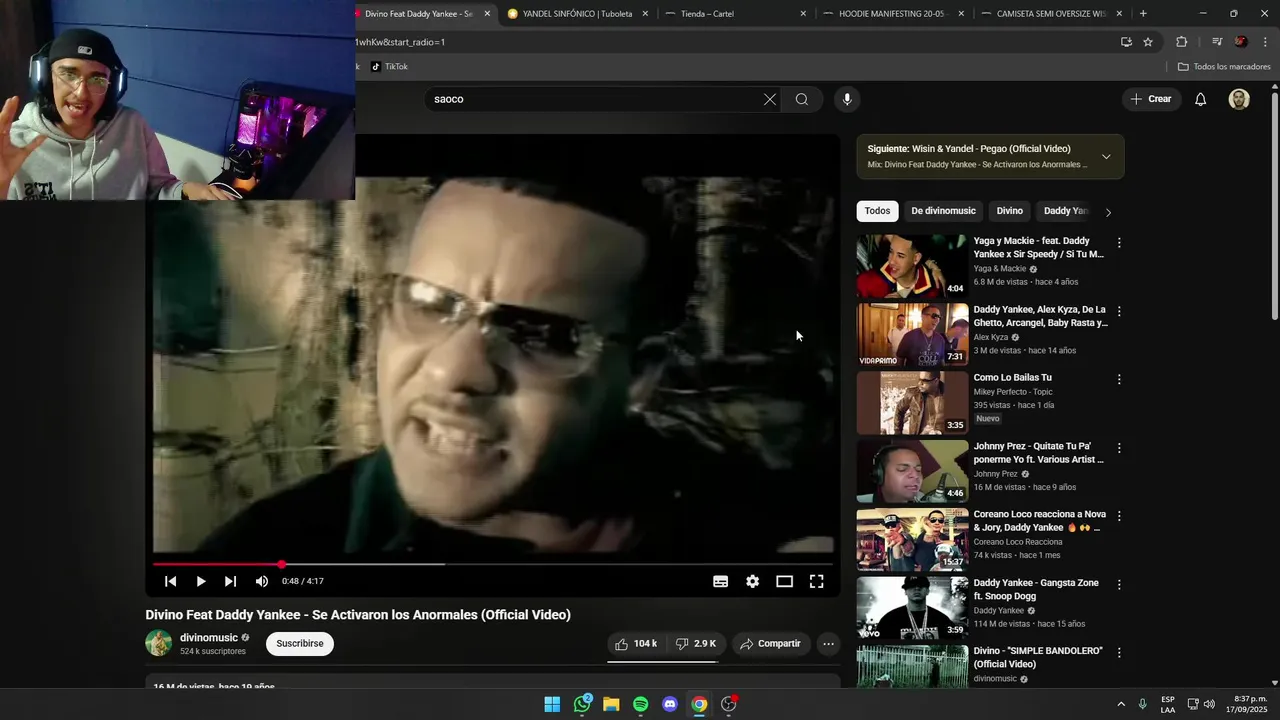Open options for SIMPLE BANDOLERO video
This screenshot has height=720, width=1280.
coord(1119,653)
